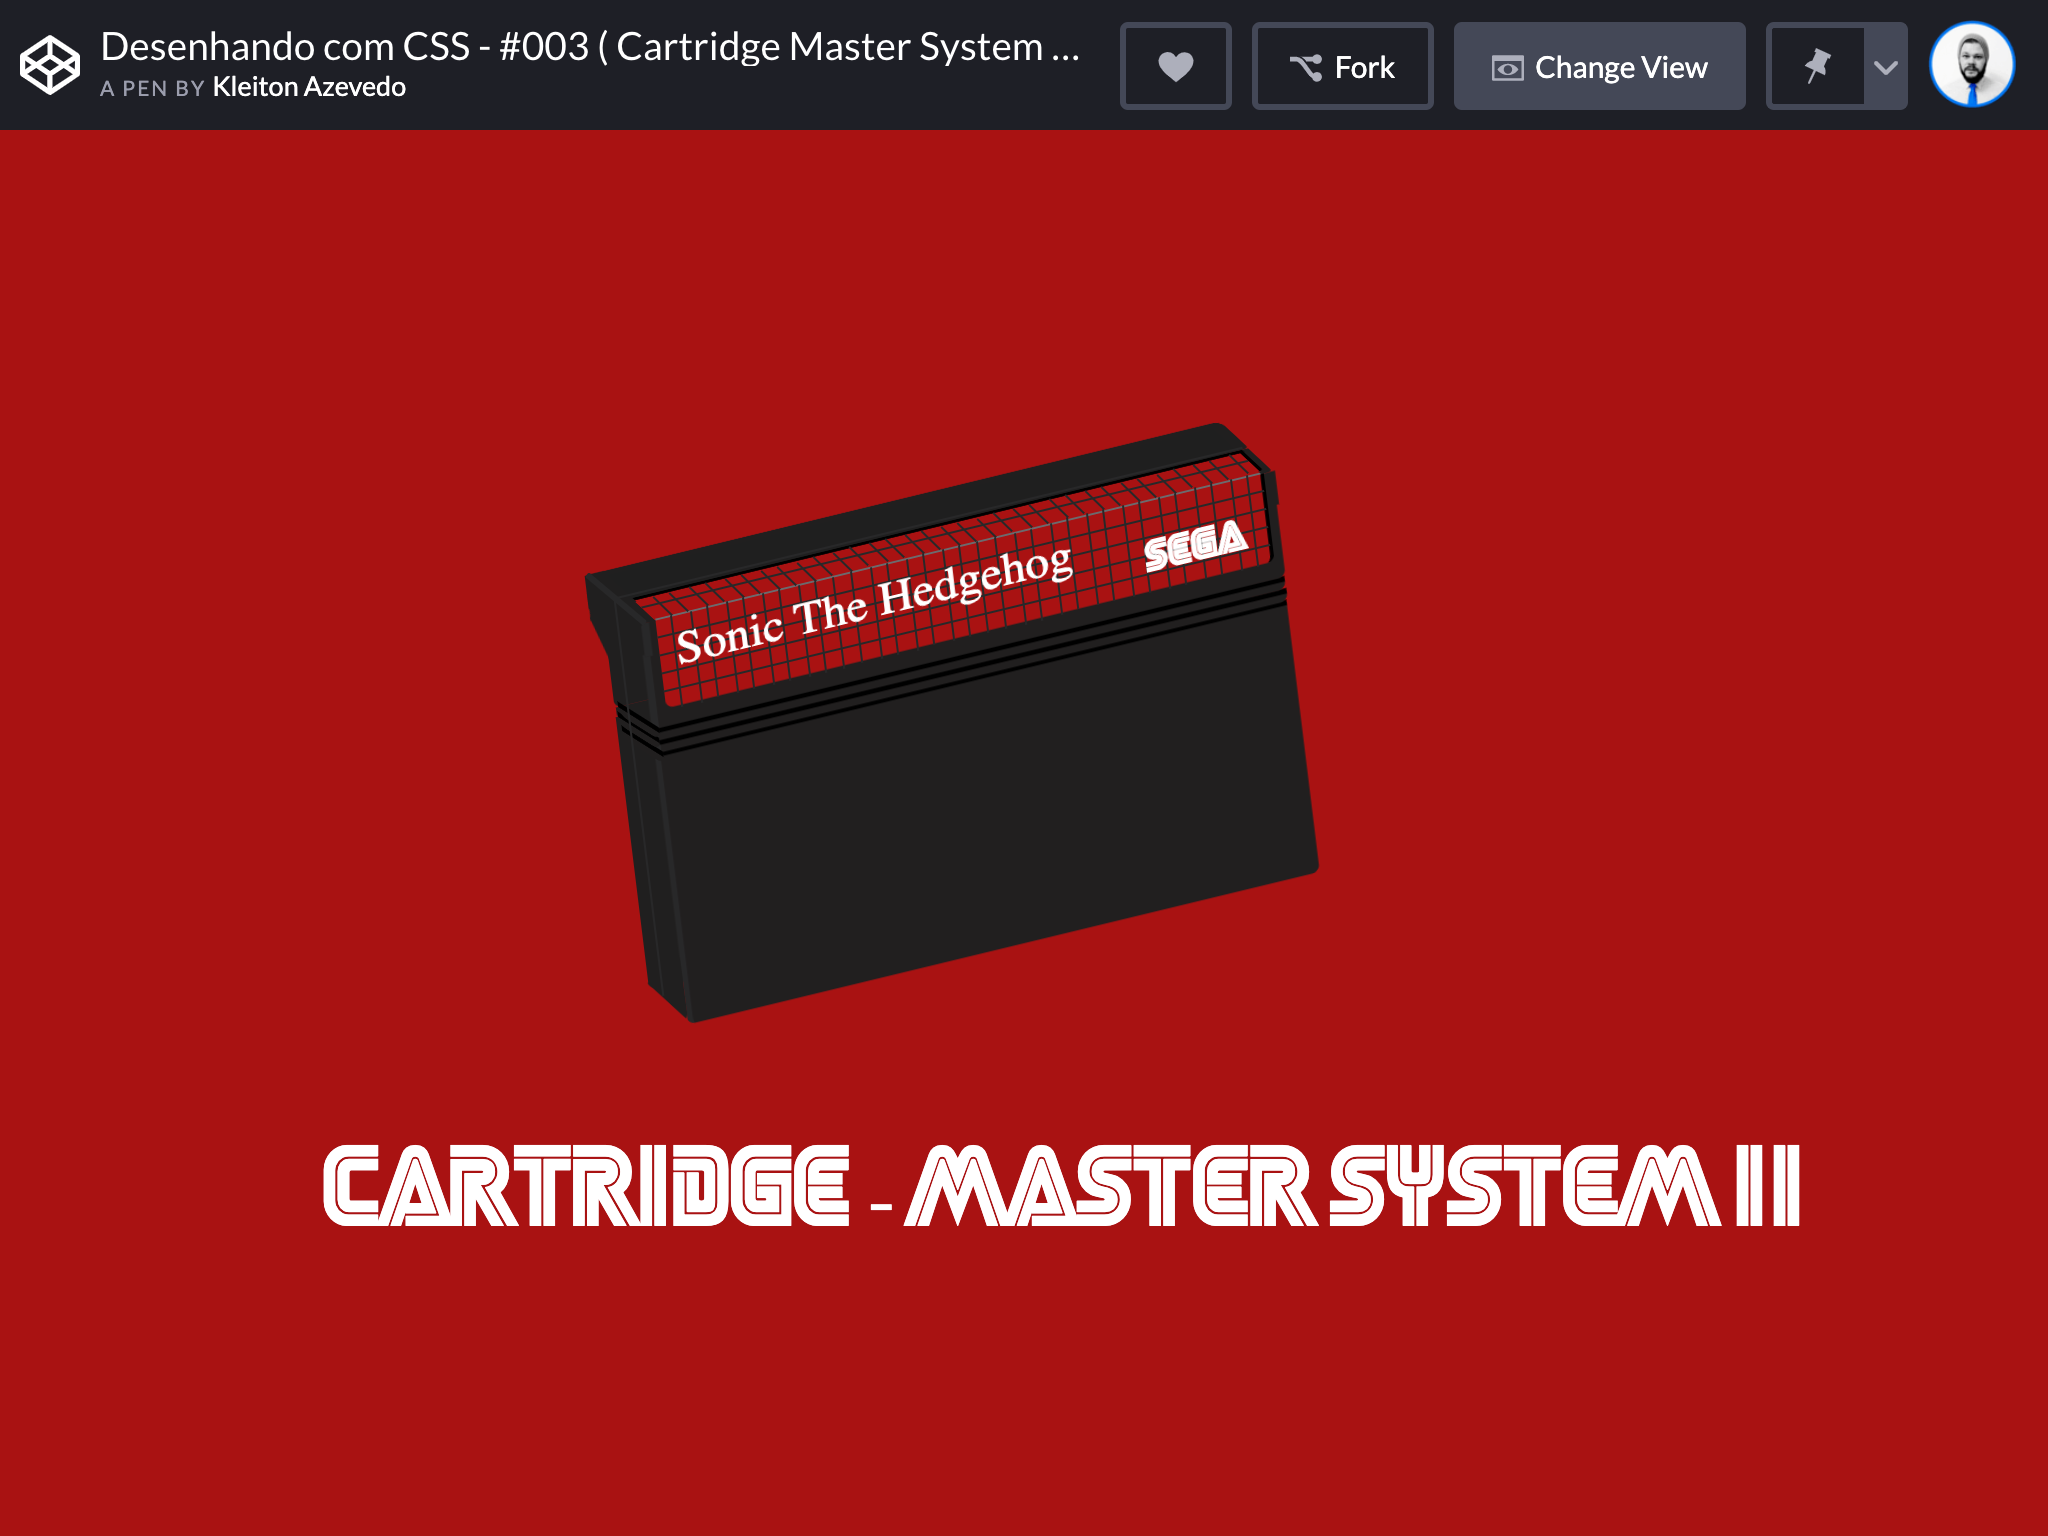The height and width of the screenshot is (1536, 2048).
Task: Click the eye icon in Change View
Action: pos(1507,68)
